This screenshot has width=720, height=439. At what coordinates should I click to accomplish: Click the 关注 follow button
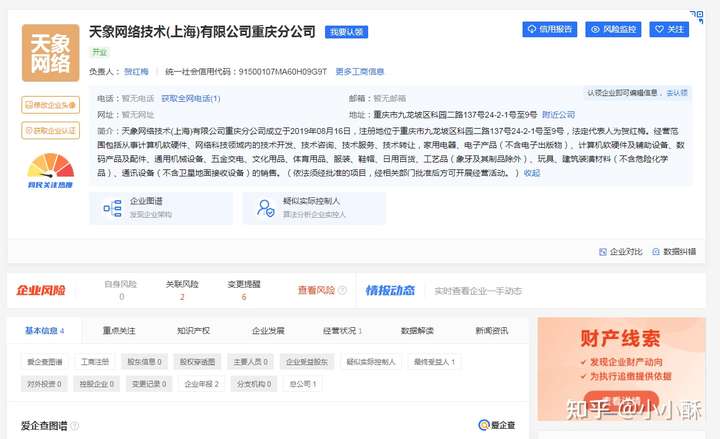pyautogui.click(x=669, y=29)
